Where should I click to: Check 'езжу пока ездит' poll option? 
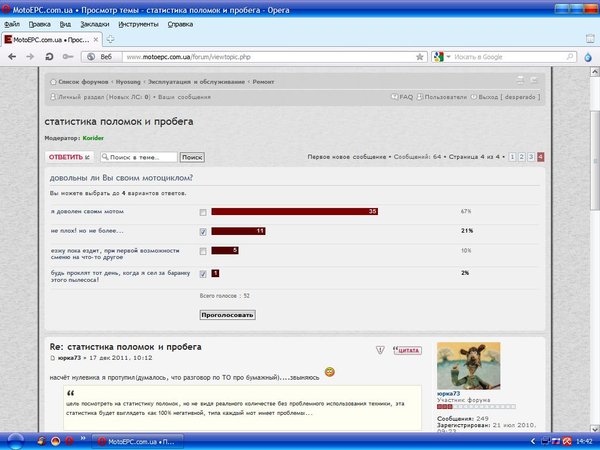pyautogui.click(x=203, y=251)
